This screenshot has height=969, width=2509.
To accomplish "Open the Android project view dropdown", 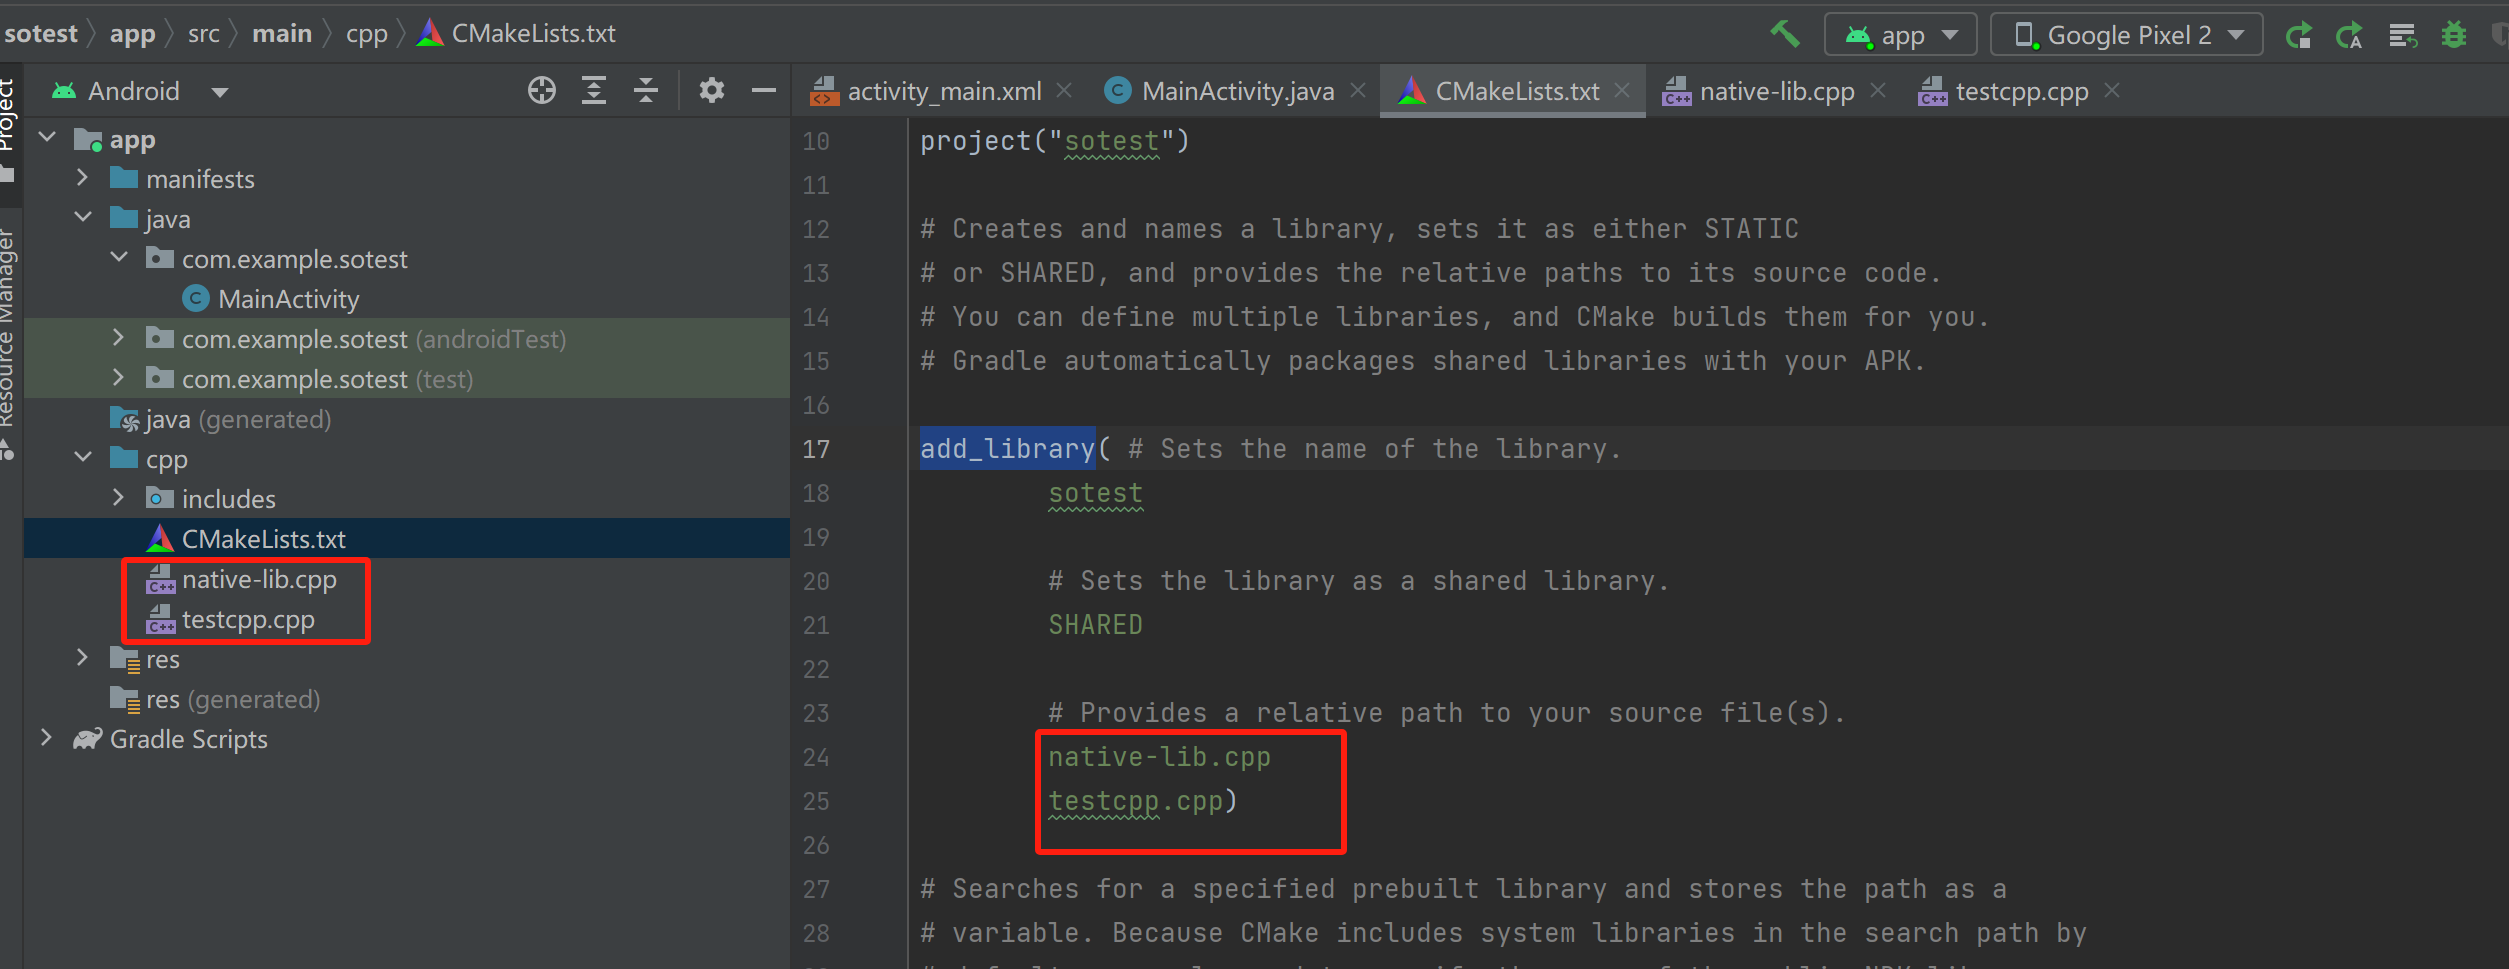I will click(x=141, y=91).
